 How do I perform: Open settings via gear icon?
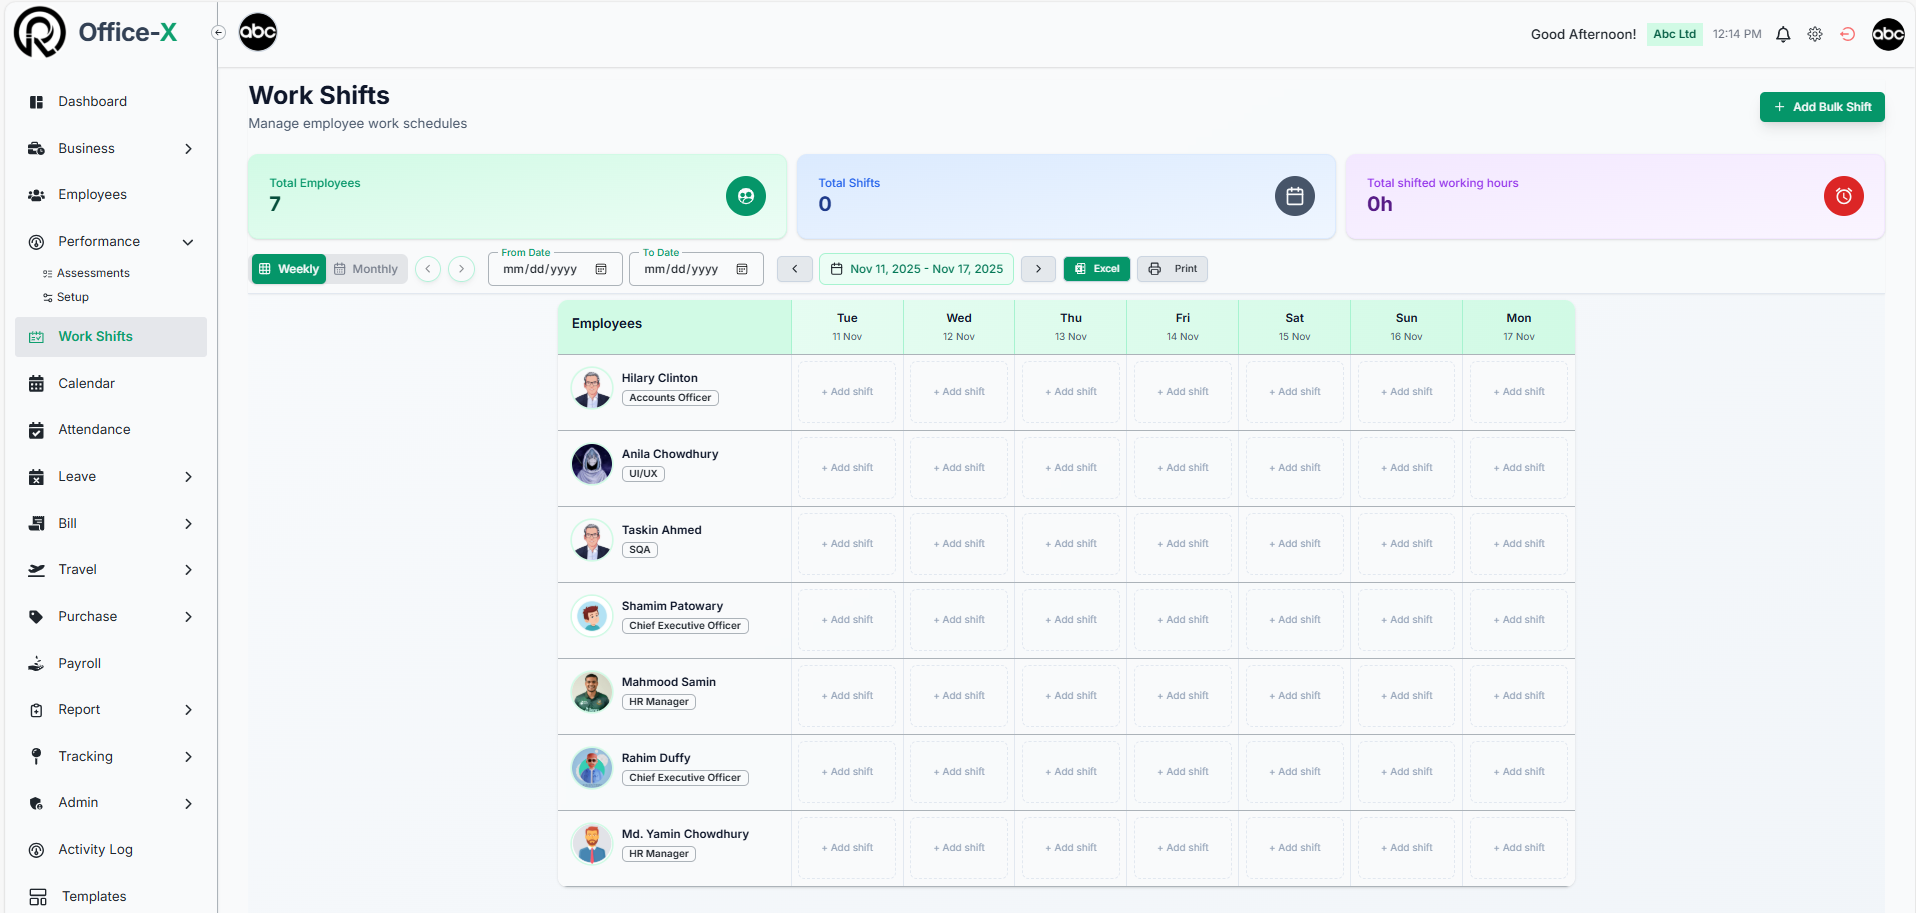pos(1815,35)
